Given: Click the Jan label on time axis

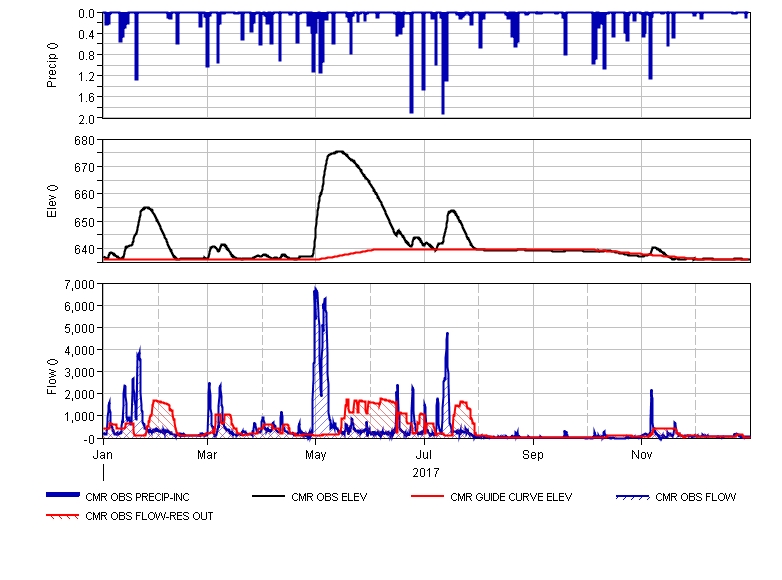Looking at the screenshot, I should [103, 454].
